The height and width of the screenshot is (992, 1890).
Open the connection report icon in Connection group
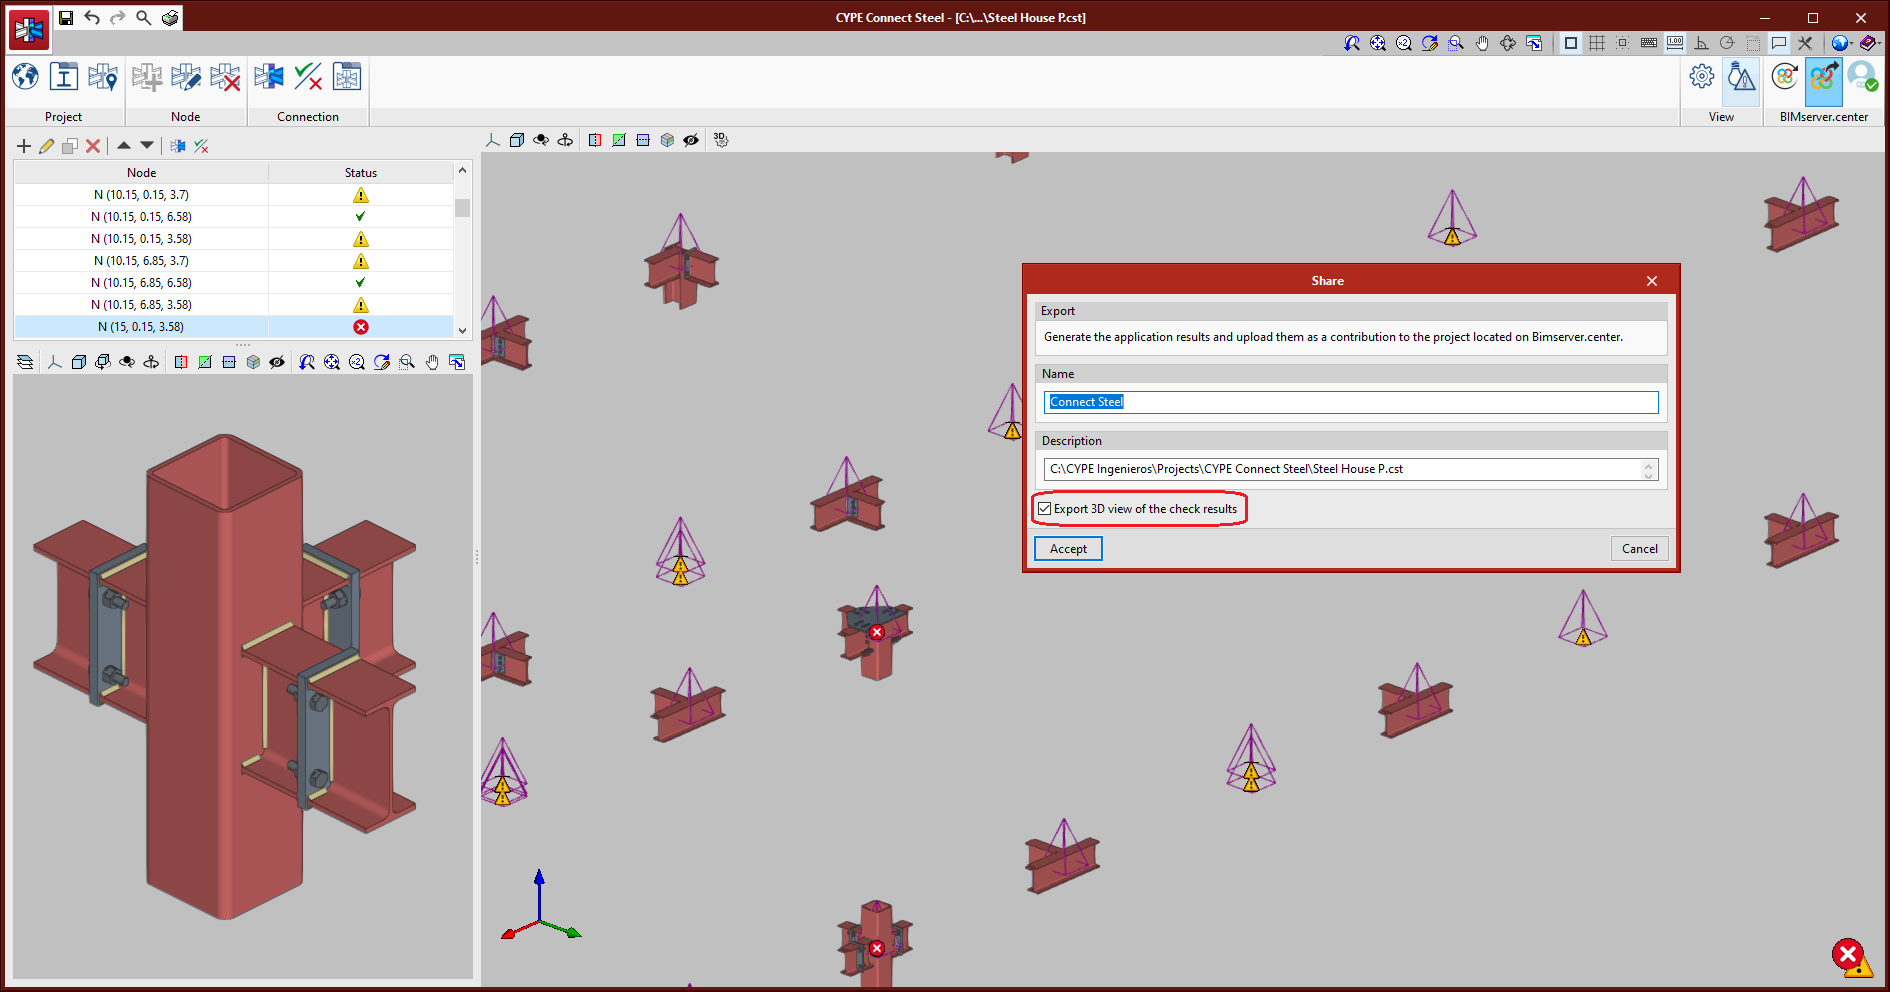(x=347, y=77)
